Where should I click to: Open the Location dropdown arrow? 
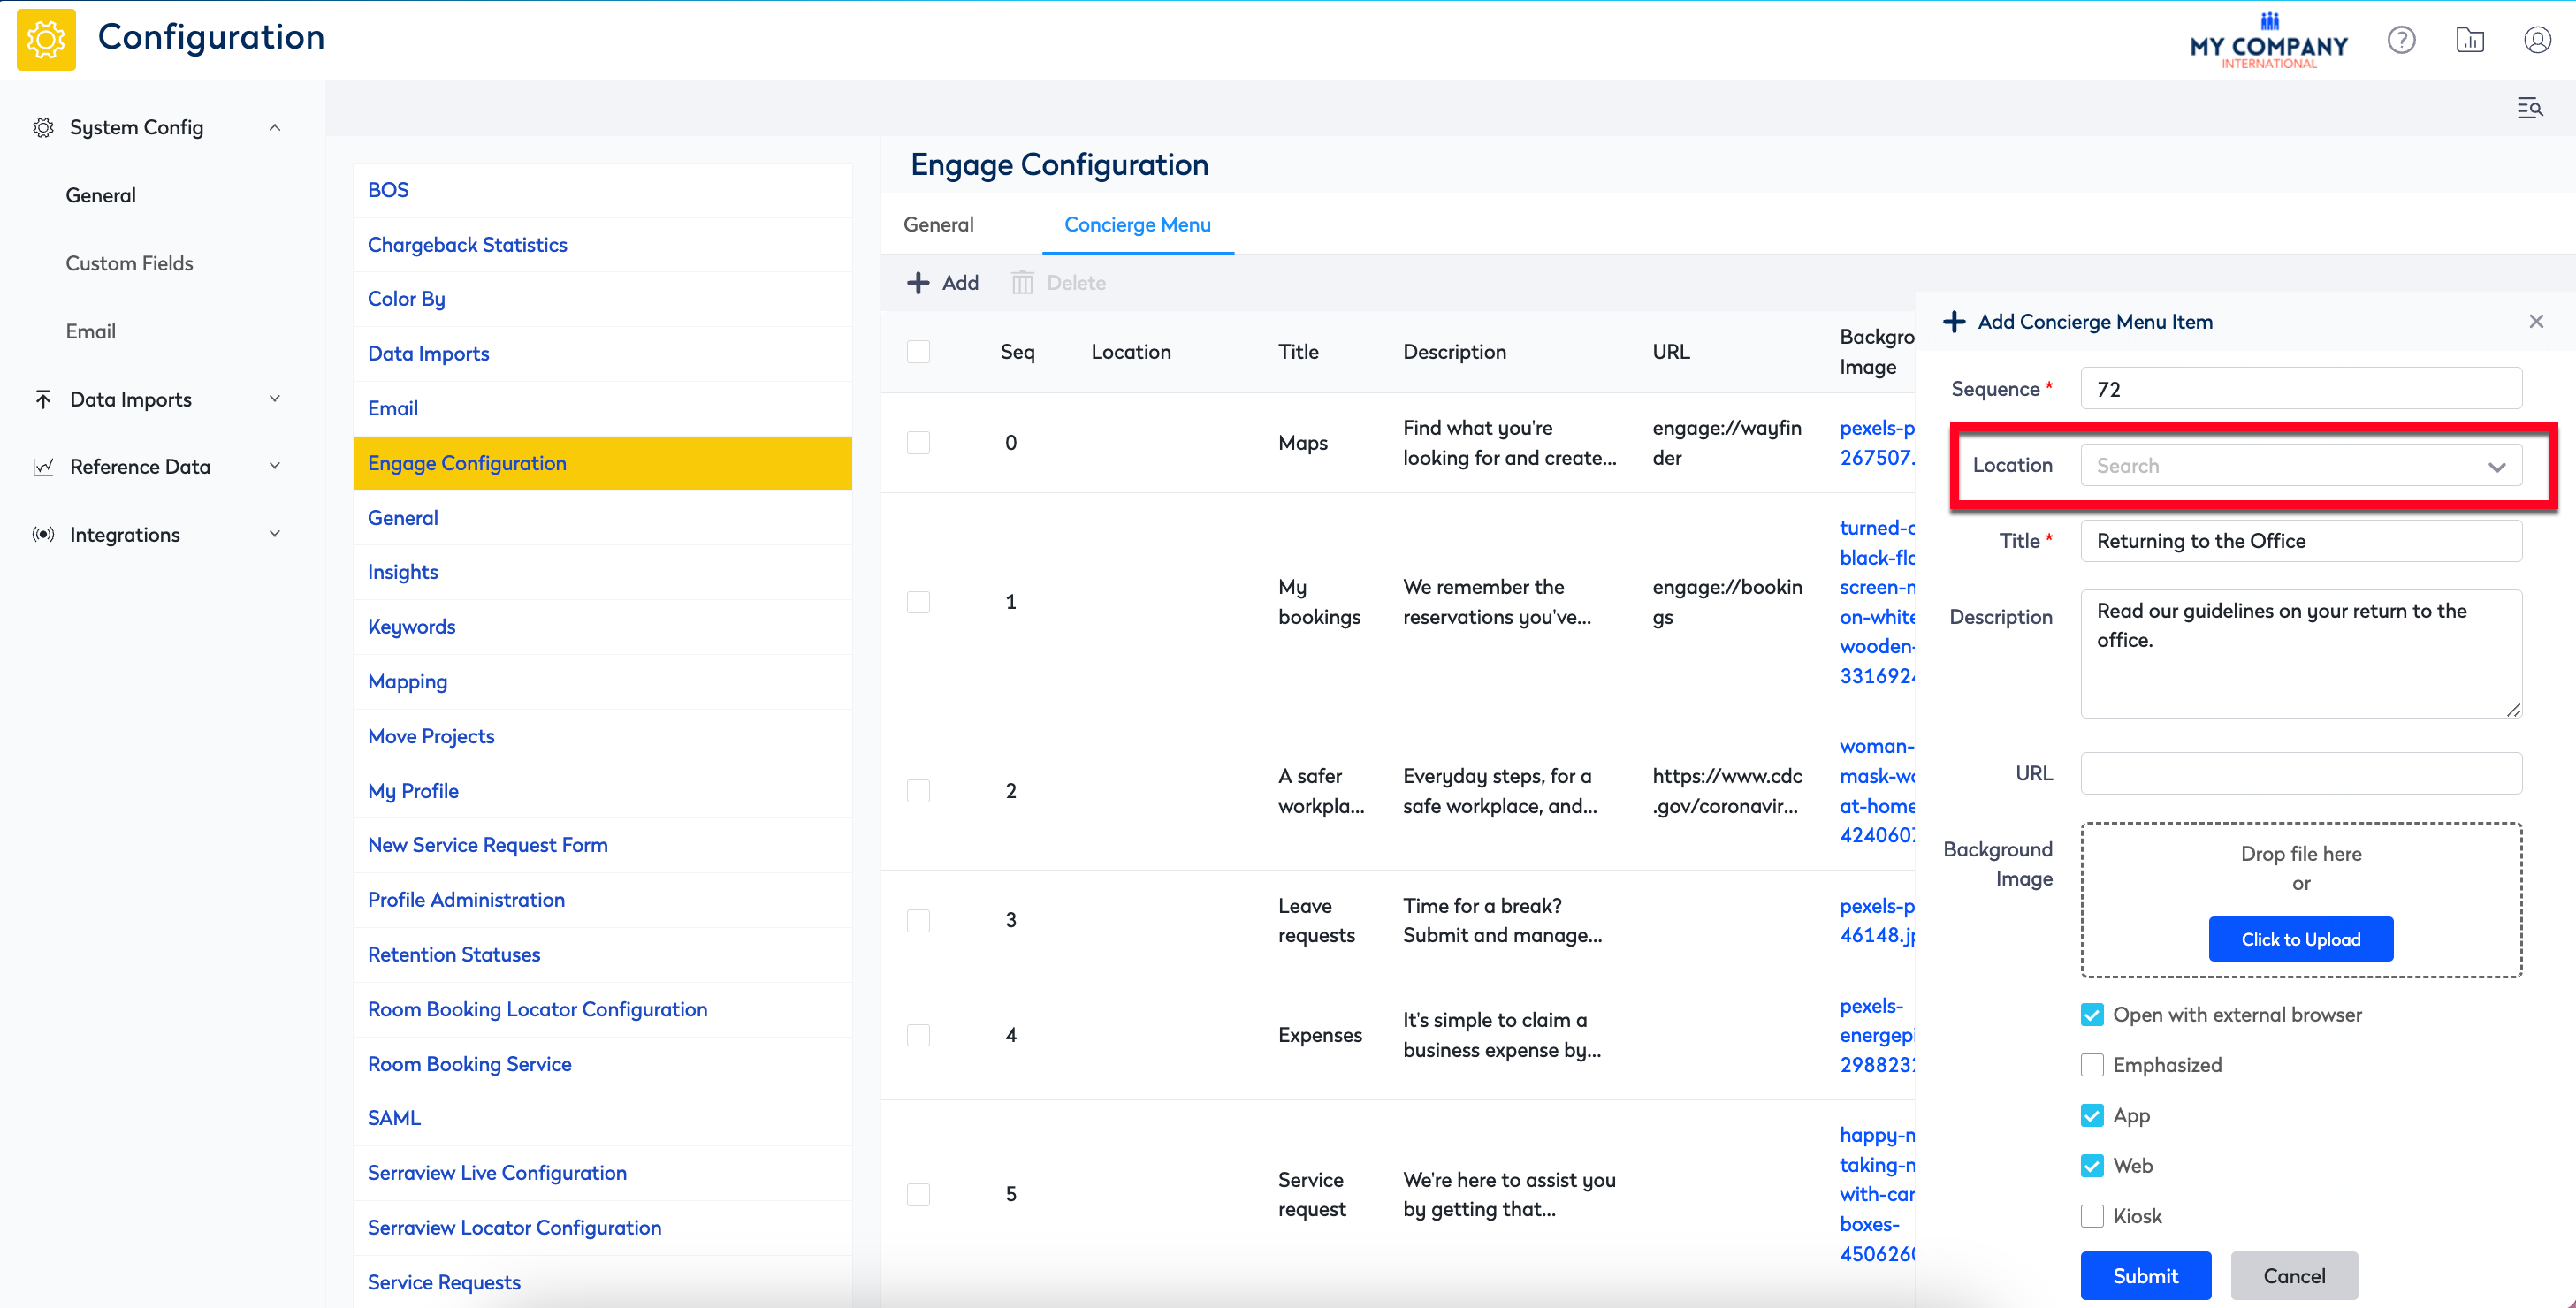tap(2497, 466)
